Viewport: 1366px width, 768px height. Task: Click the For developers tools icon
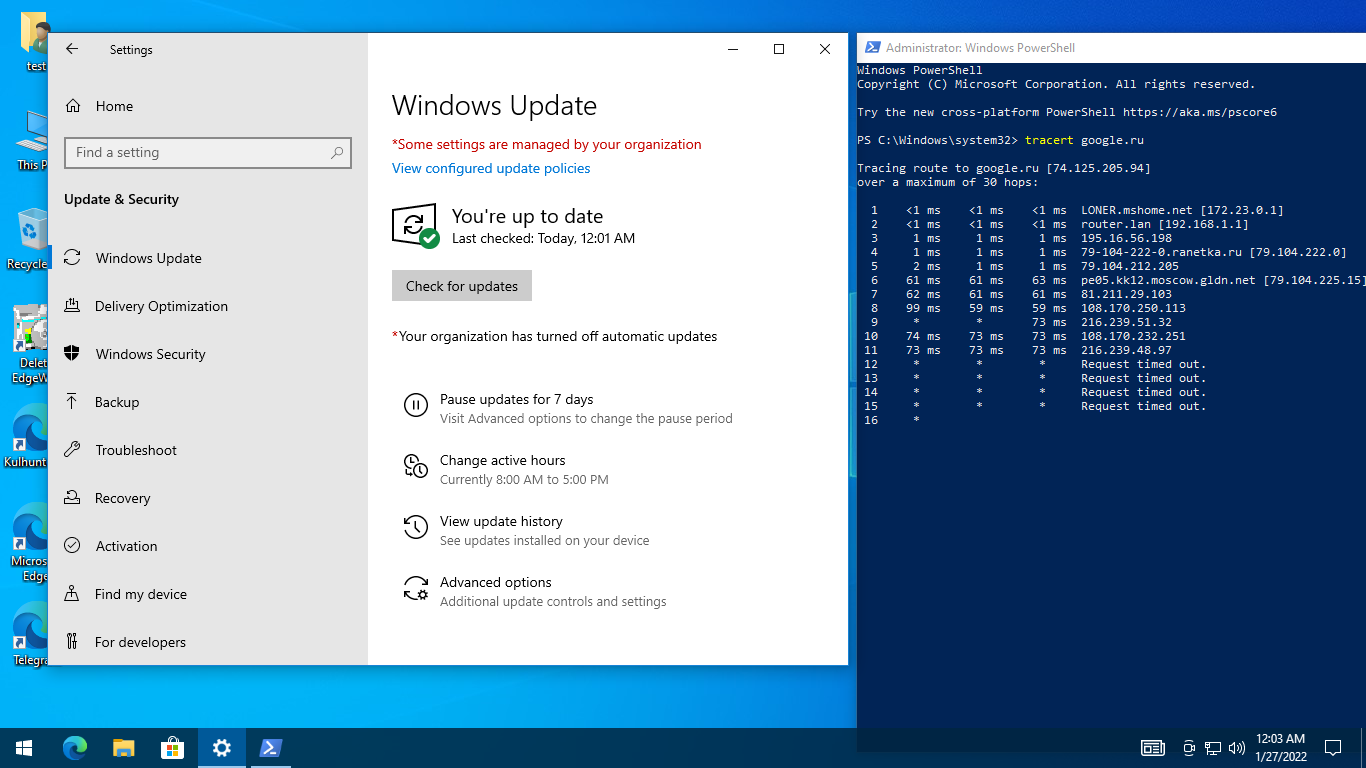click(x=72, y=642)
